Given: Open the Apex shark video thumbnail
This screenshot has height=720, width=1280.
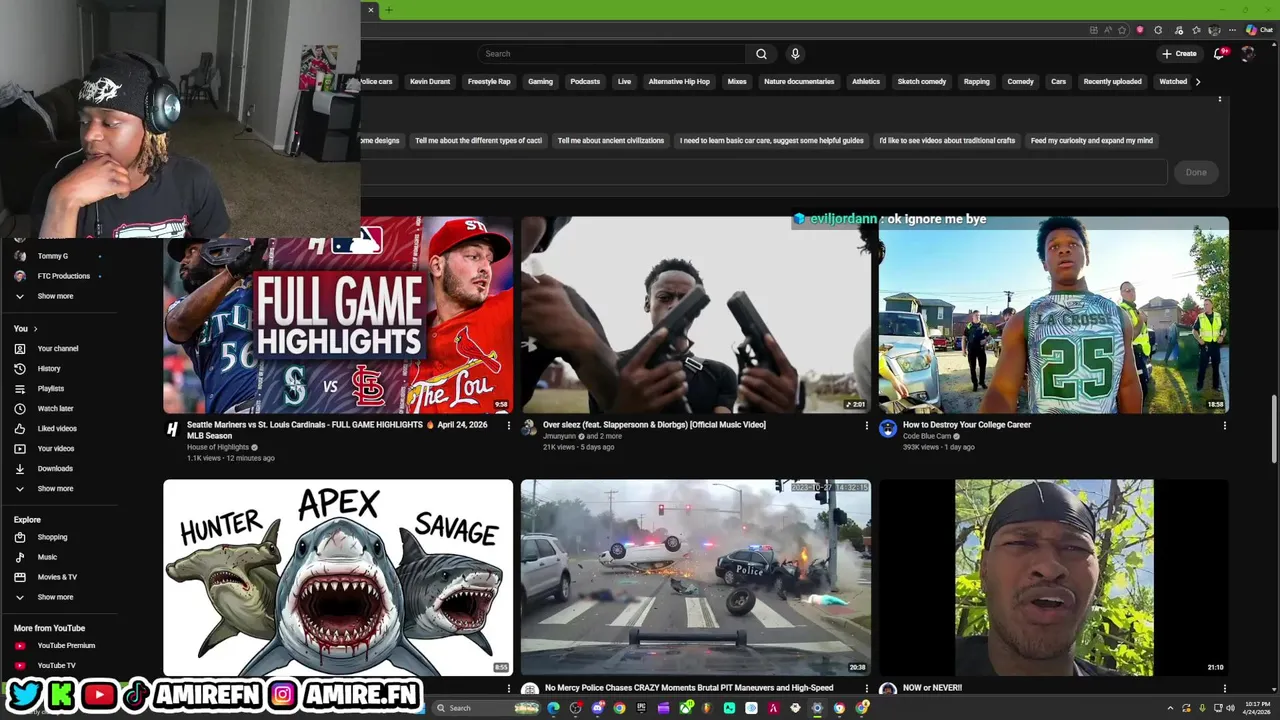Looking at the screenshot, I should coord(338,578).
